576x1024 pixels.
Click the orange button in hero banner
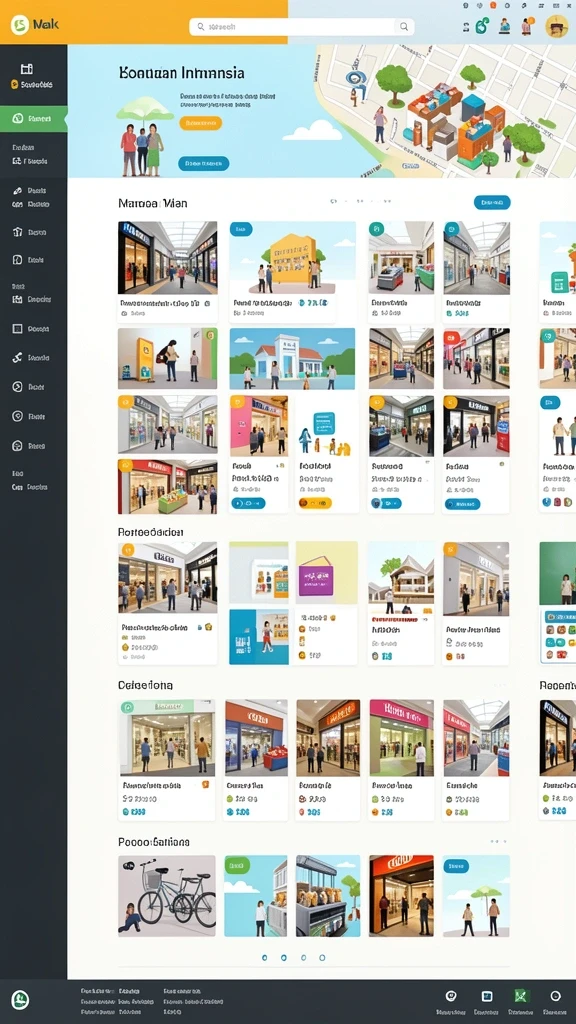pyautogui.click(x=200, y=123)
